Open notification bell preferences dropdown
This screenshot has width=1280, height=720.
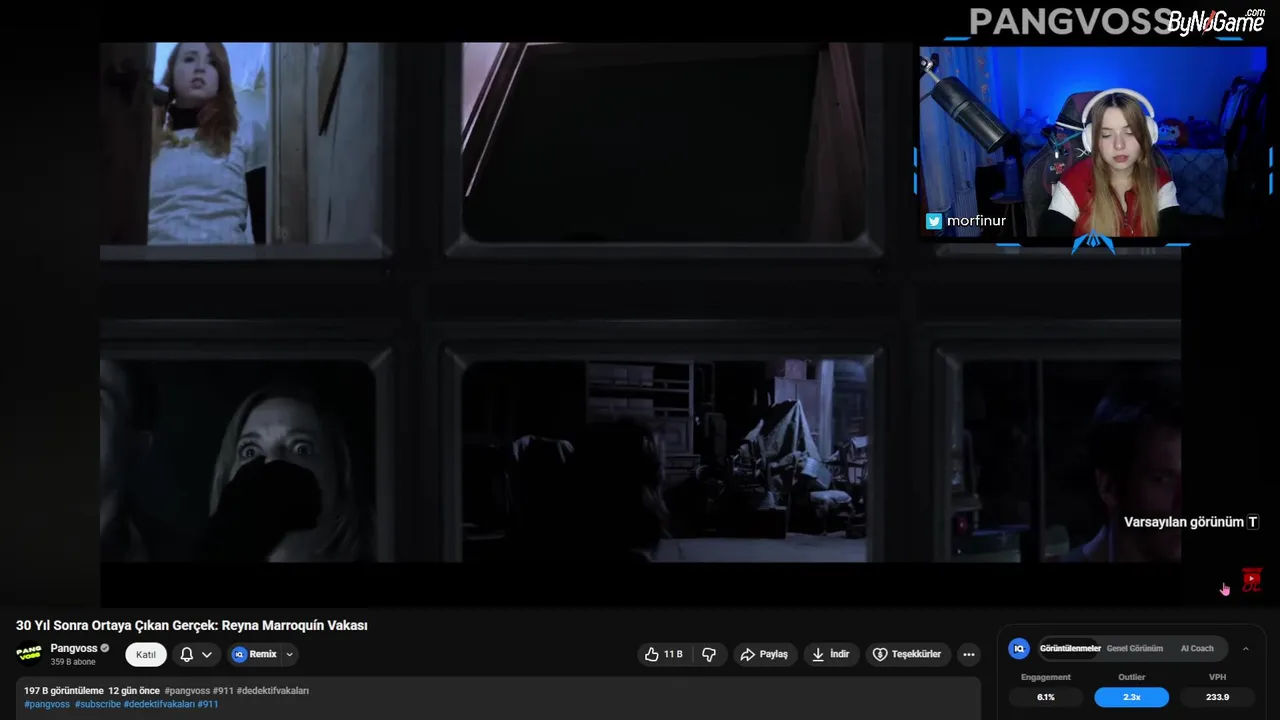[x=196, y=654]
